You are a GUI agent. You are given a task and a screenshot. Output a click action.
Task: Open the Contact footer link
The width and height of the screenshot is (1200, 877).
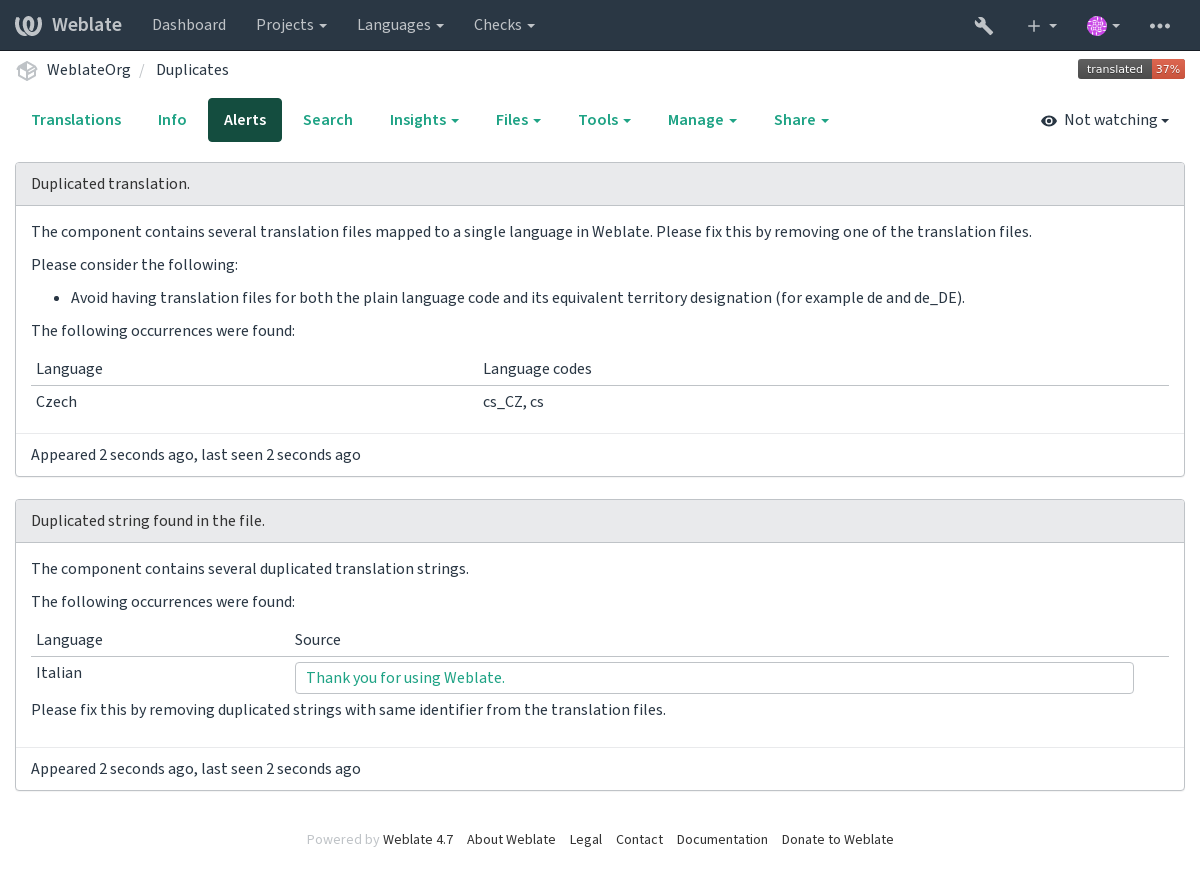(639, 840)
